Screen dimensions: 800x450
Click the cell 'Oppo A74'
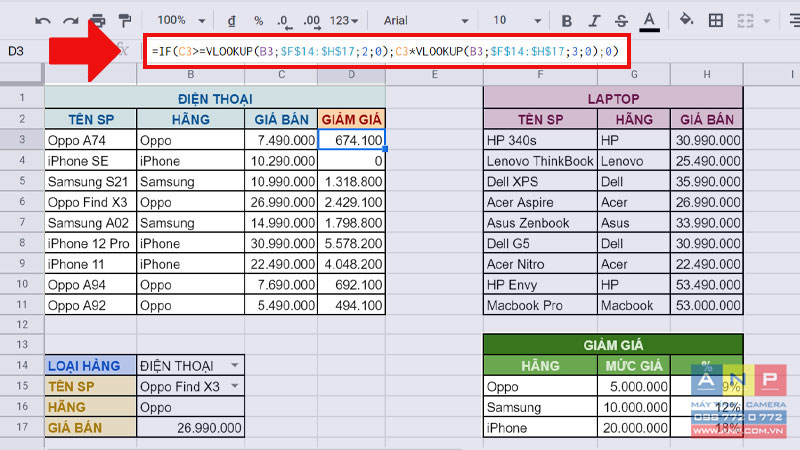[90, 140]
